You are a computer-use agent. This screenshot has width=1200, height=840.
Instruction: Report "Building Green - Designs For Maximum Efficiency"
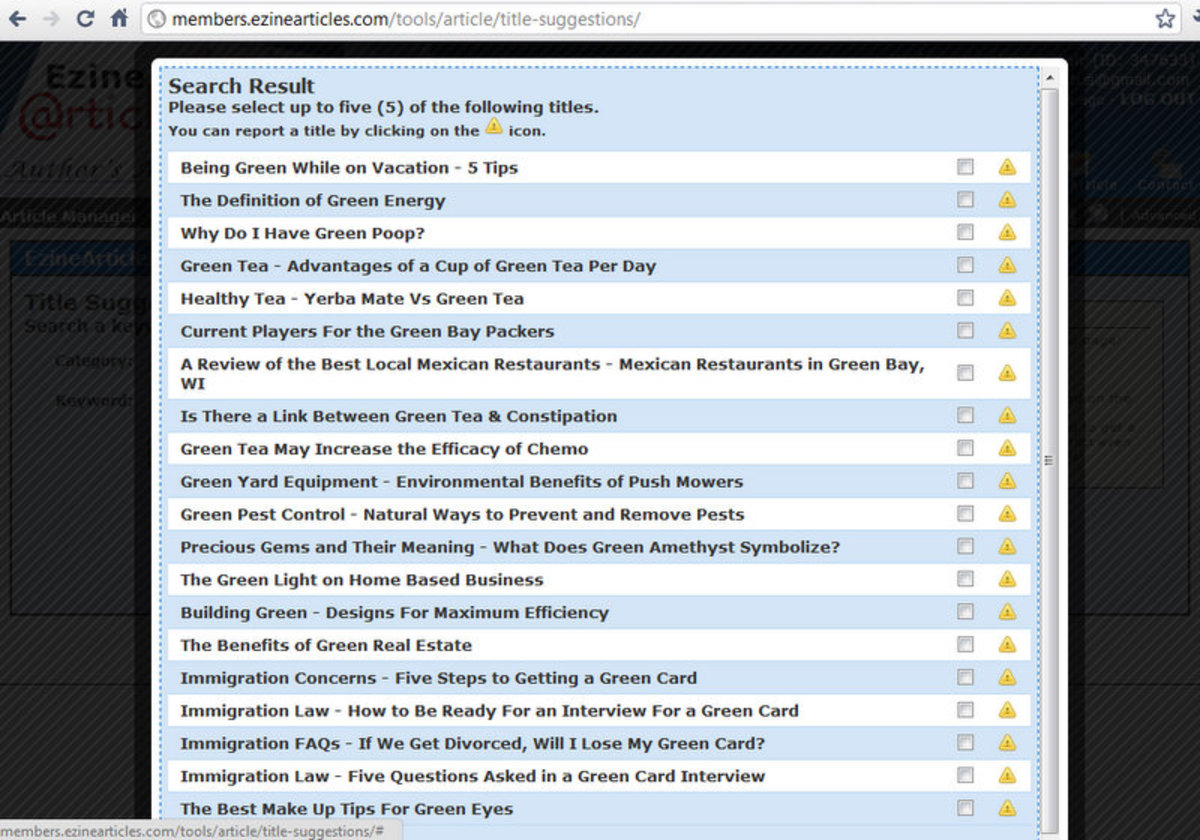pyautogui.click(x=1008, y=612)
